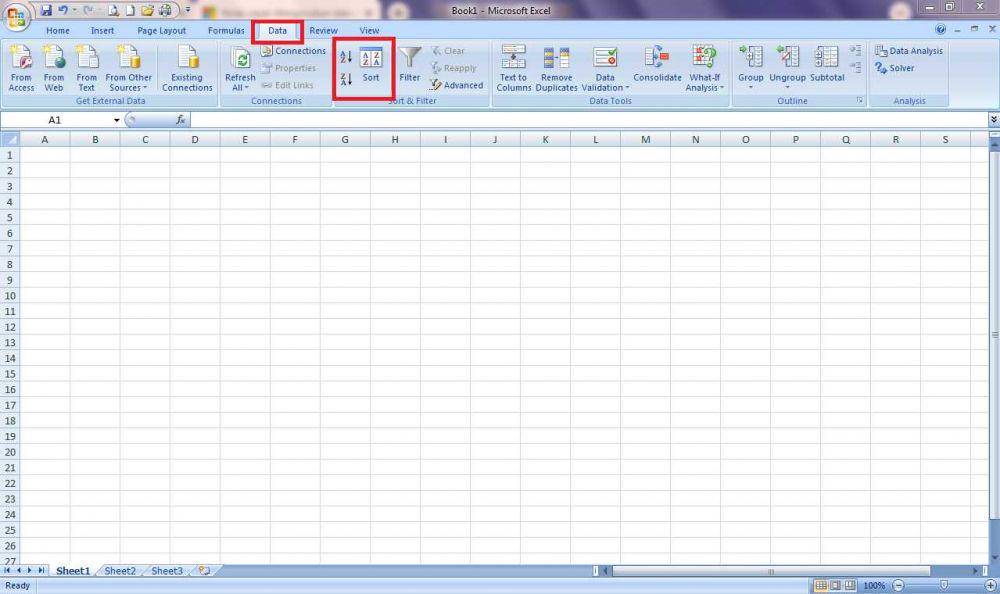
Task: Click the Consolidate tool
Action: pos(657,65)
